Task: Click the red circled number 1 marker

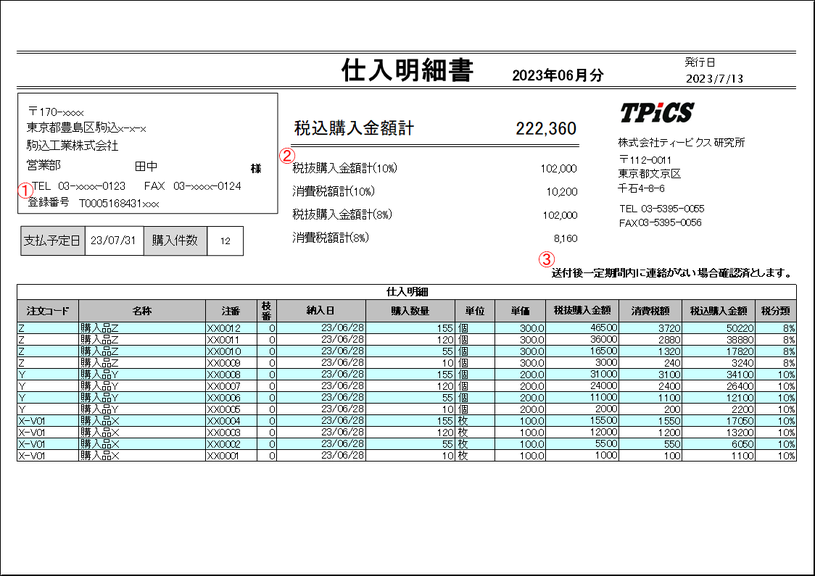Action: (x=24, y=187)
